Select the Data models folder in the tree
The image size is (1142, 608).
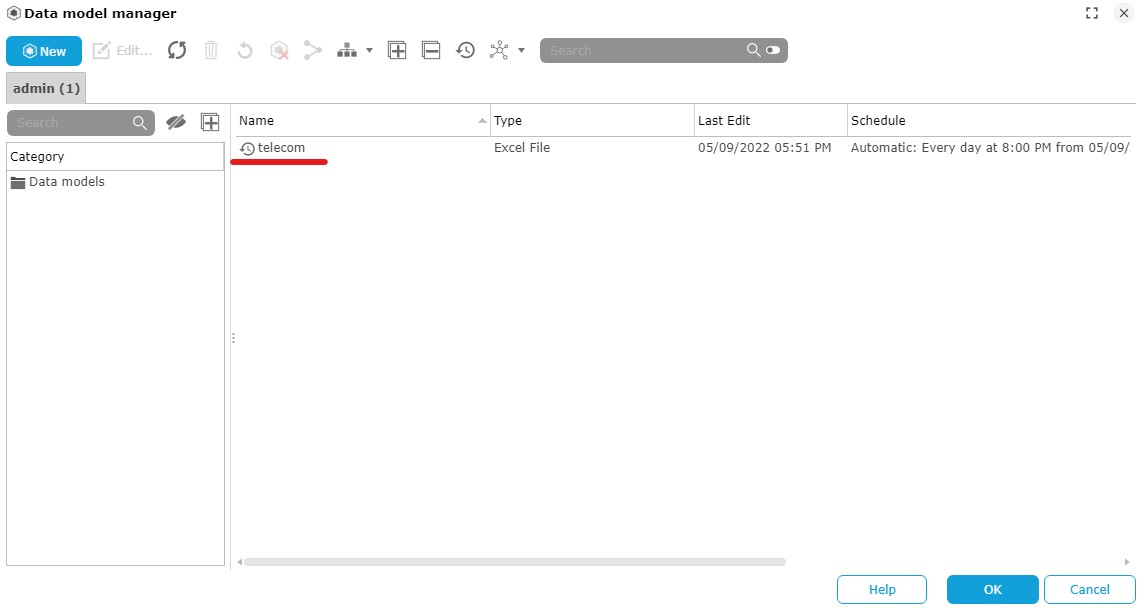pyautogui.click(x=66, y=182)
